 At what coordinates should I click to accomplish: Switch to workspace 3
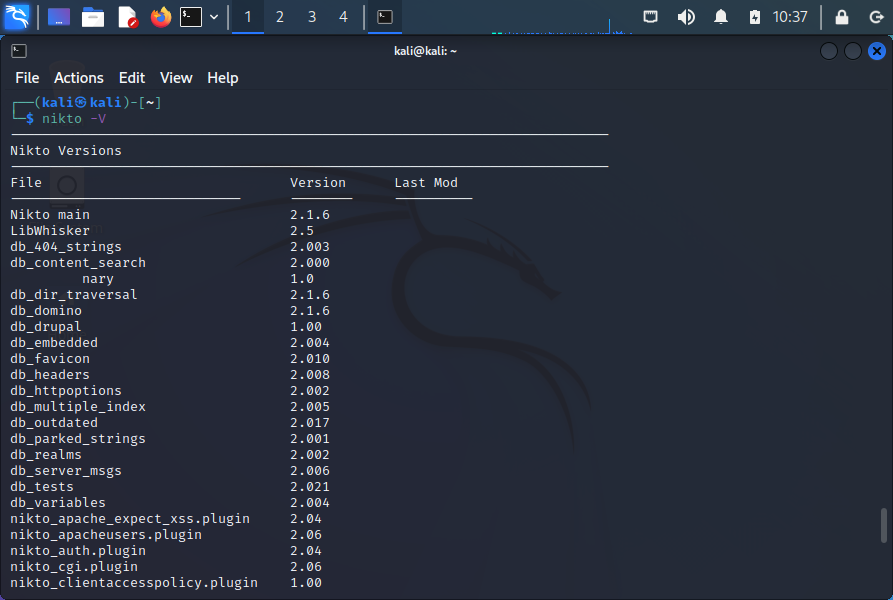312,17
